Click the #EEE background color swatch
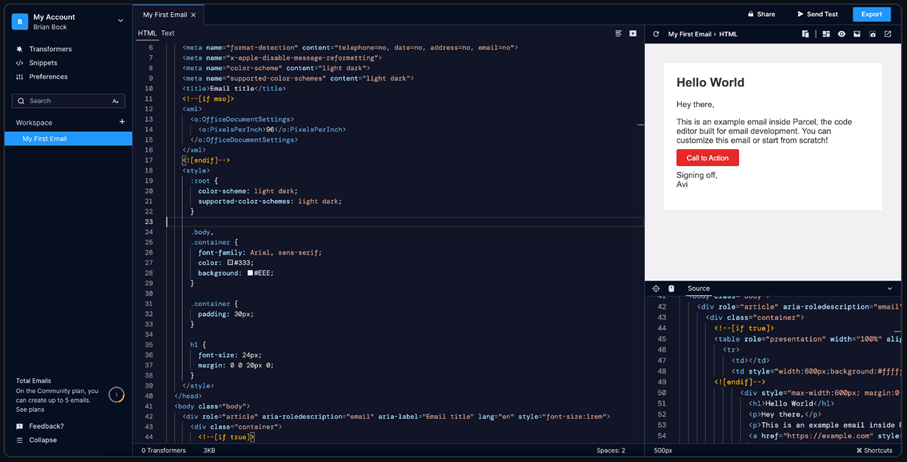This screenshot has width=907, height=462. click(x=250, y=273)
